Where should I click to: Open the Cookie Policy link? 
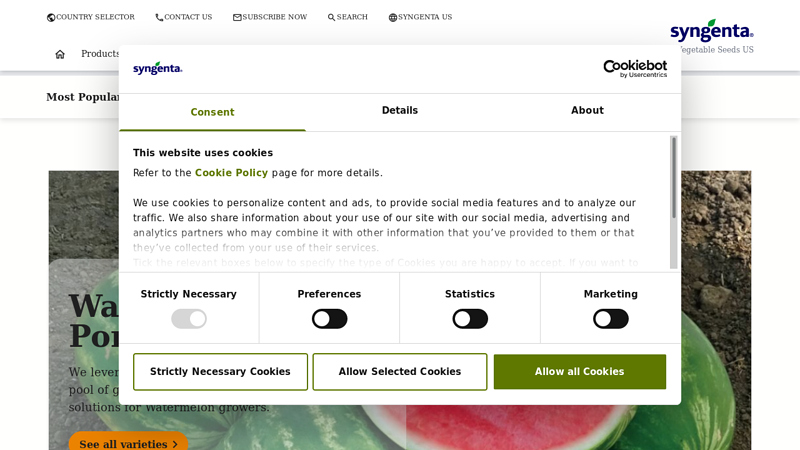click(x=231, y=173)
